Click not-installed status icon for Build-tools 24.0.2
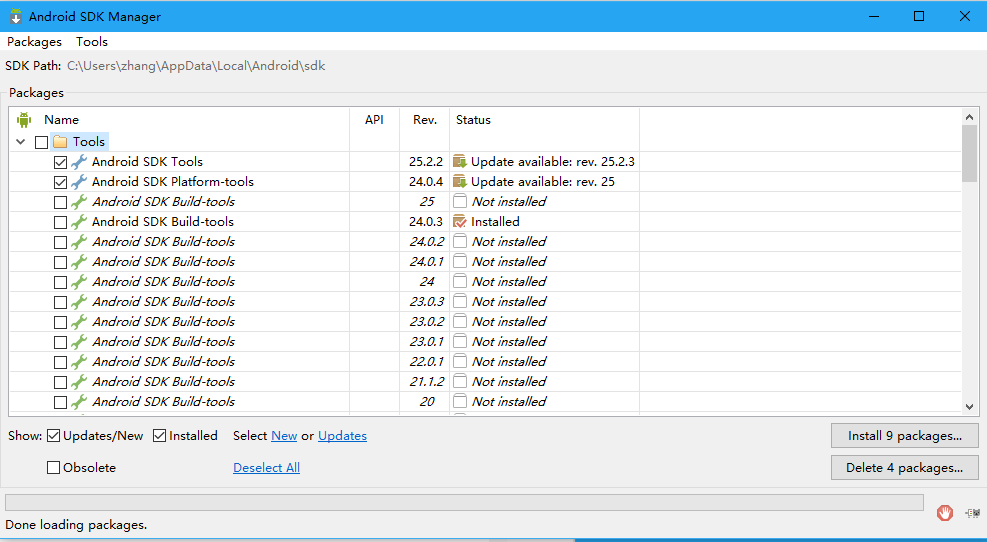Viewport: 987px width, 542px height. [x=460, y=242]
